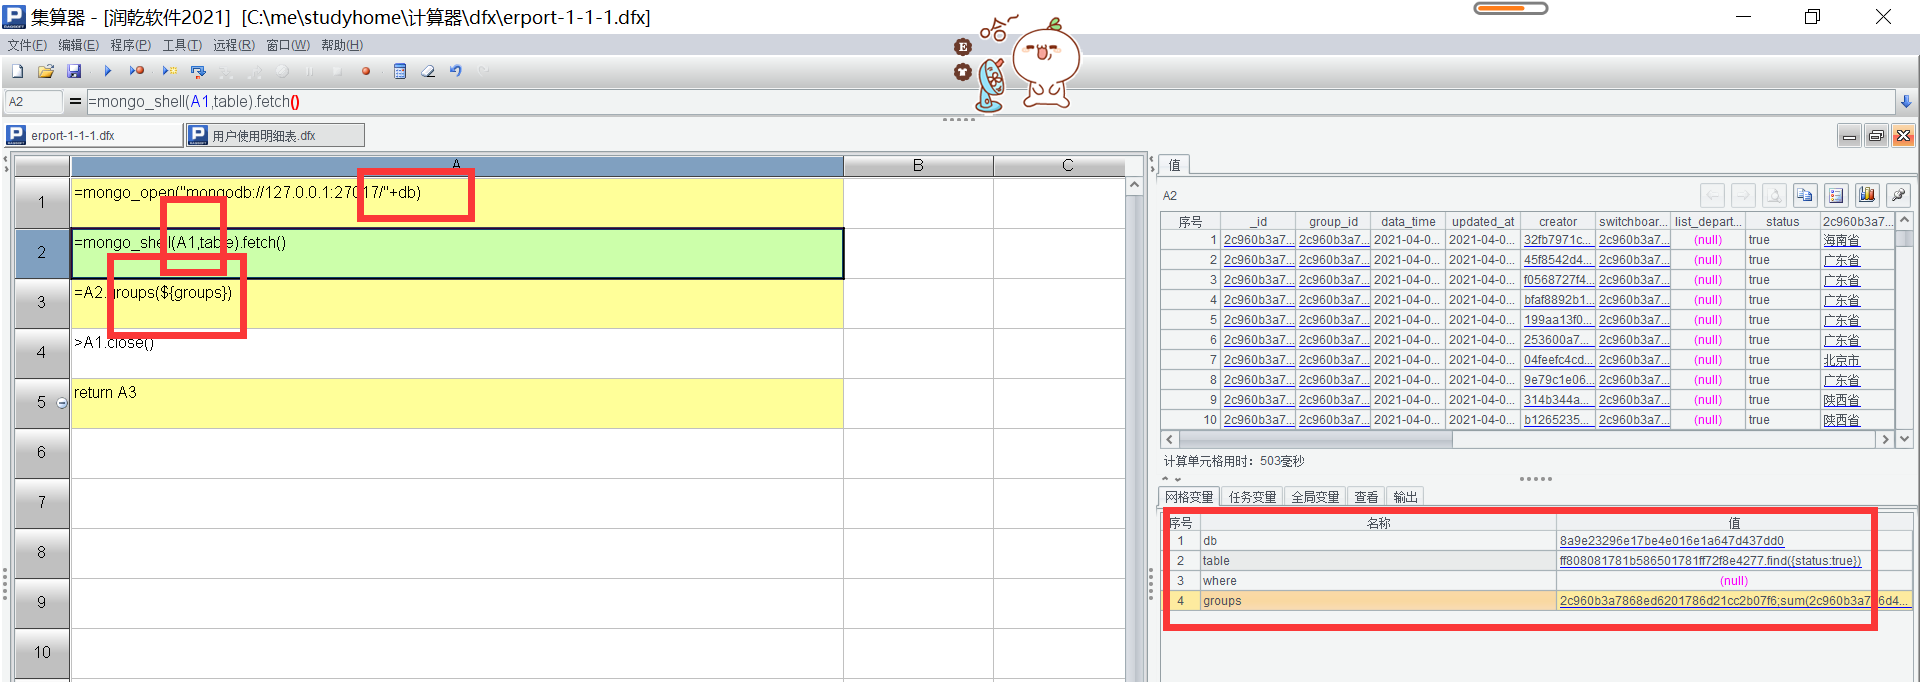Show chart view of the A2 value
The image size is (1920, 682).
1866,195
